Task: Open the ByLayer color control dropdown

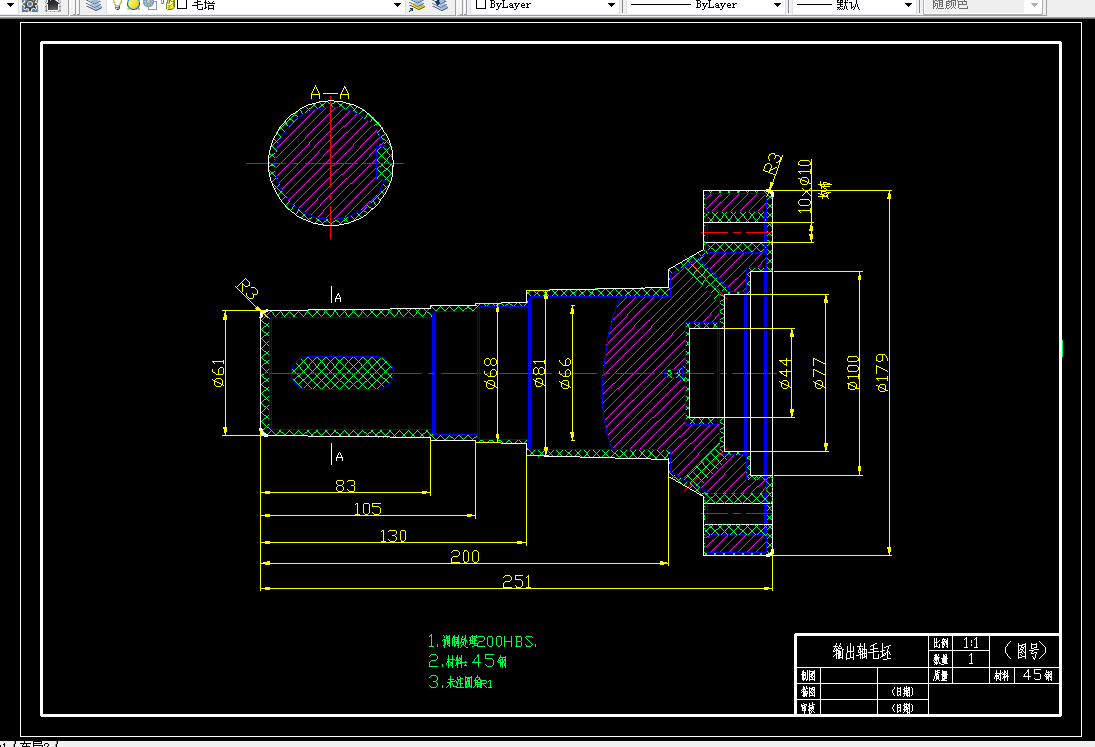Action: pos(611,5)
